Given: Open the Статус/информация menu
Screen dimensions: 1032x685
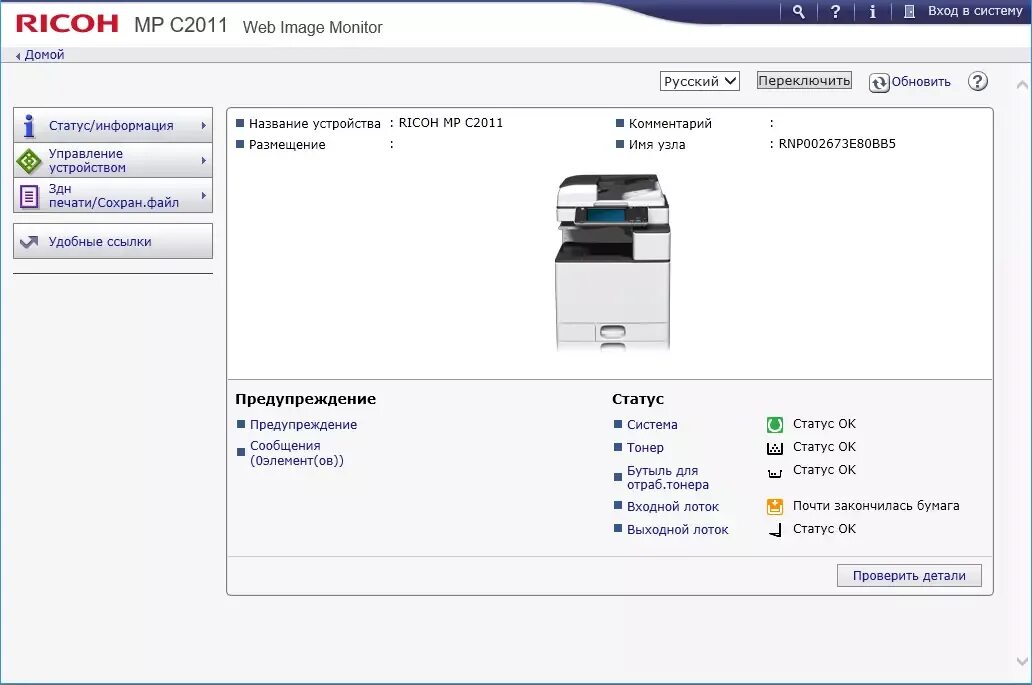Looking at the screenshot, I should 113,125.
